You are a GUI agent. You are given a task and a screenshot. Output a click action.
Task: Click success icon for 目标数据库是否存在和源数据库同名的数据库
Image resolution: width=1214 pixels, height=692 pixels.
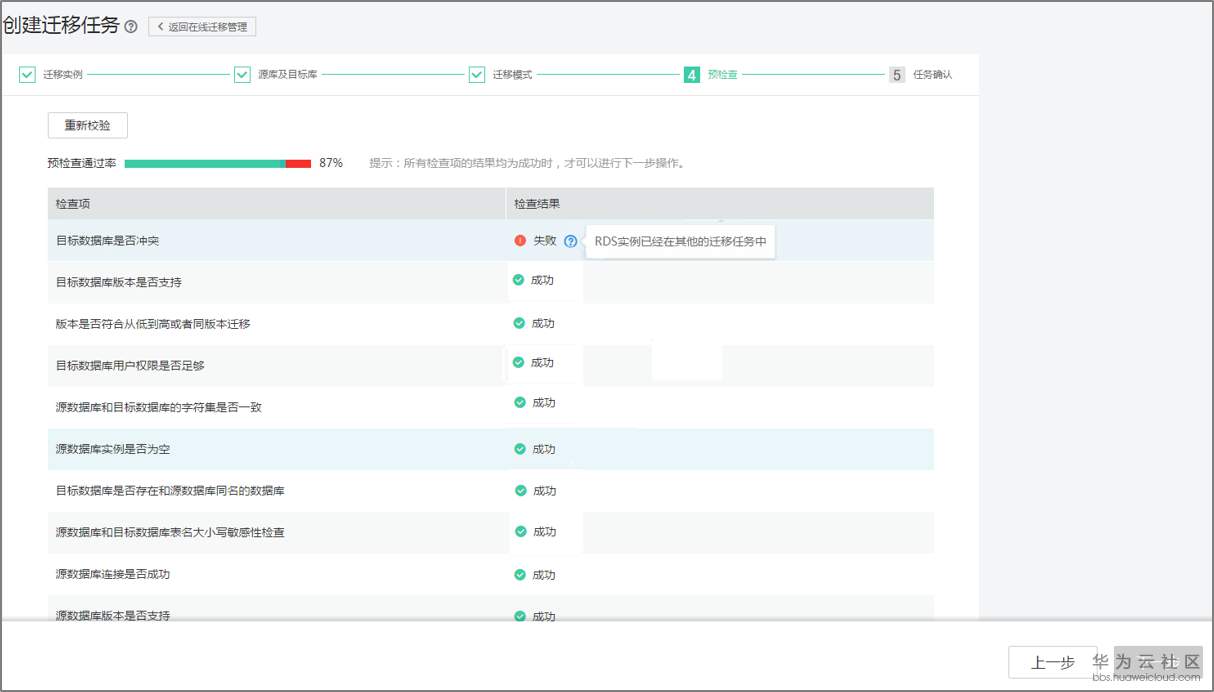pos(521,490)
